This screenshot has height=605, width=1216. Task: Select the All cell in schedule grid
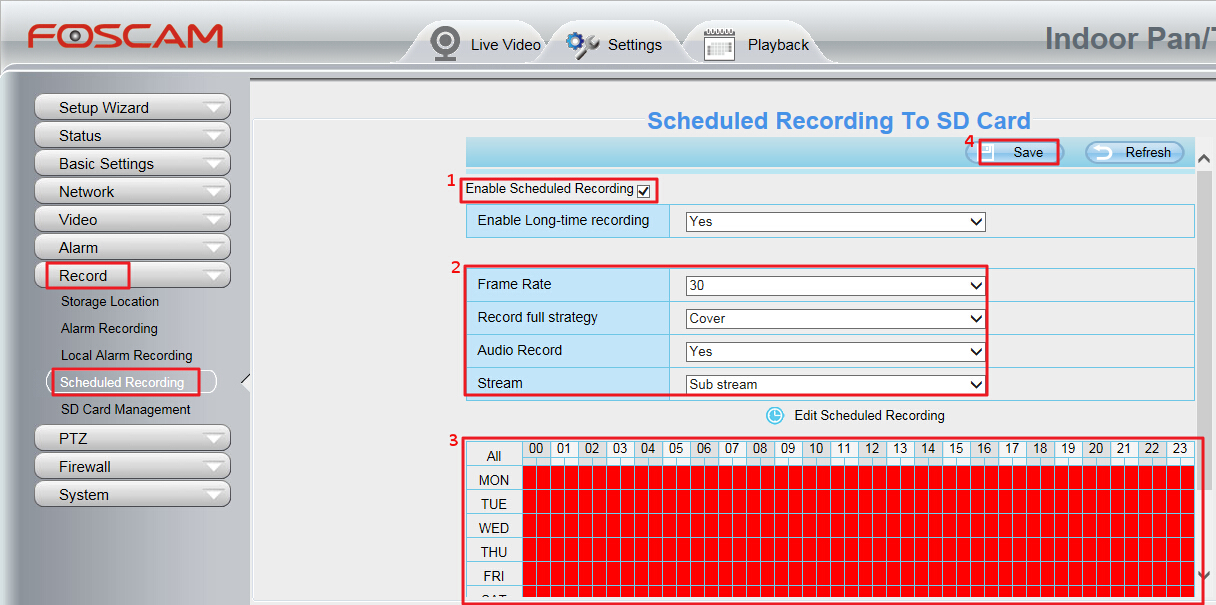pyautogui.click(x=494, y=456)
